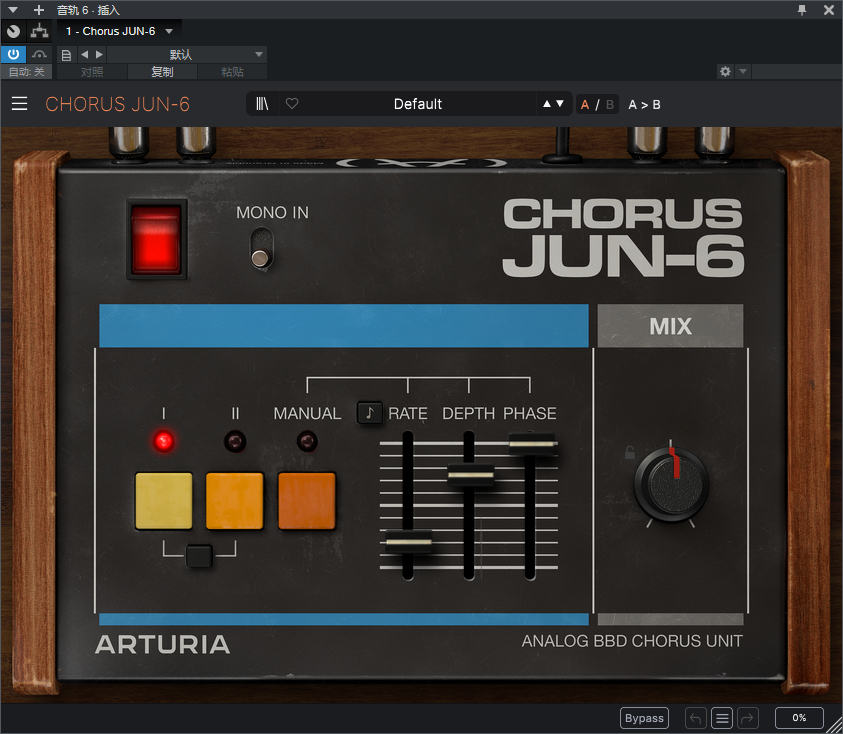The height and width of the screenshot is (734, 843).
Task: Open the host sidechain routing icon
Action: [39, 31]
